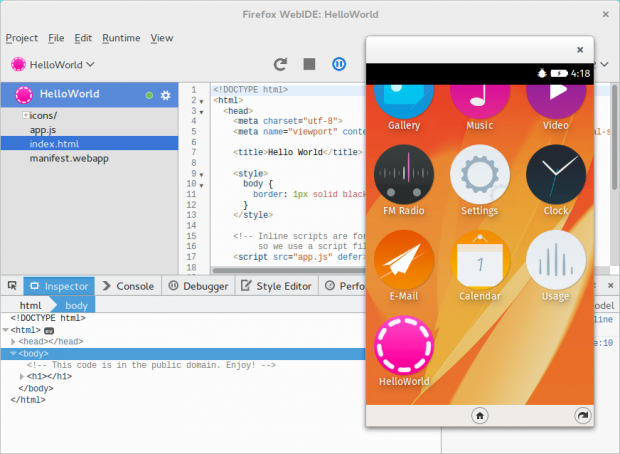This screenshot has width=620, height=454.
Task: Open the View menu
Action: tap(162, 38)
